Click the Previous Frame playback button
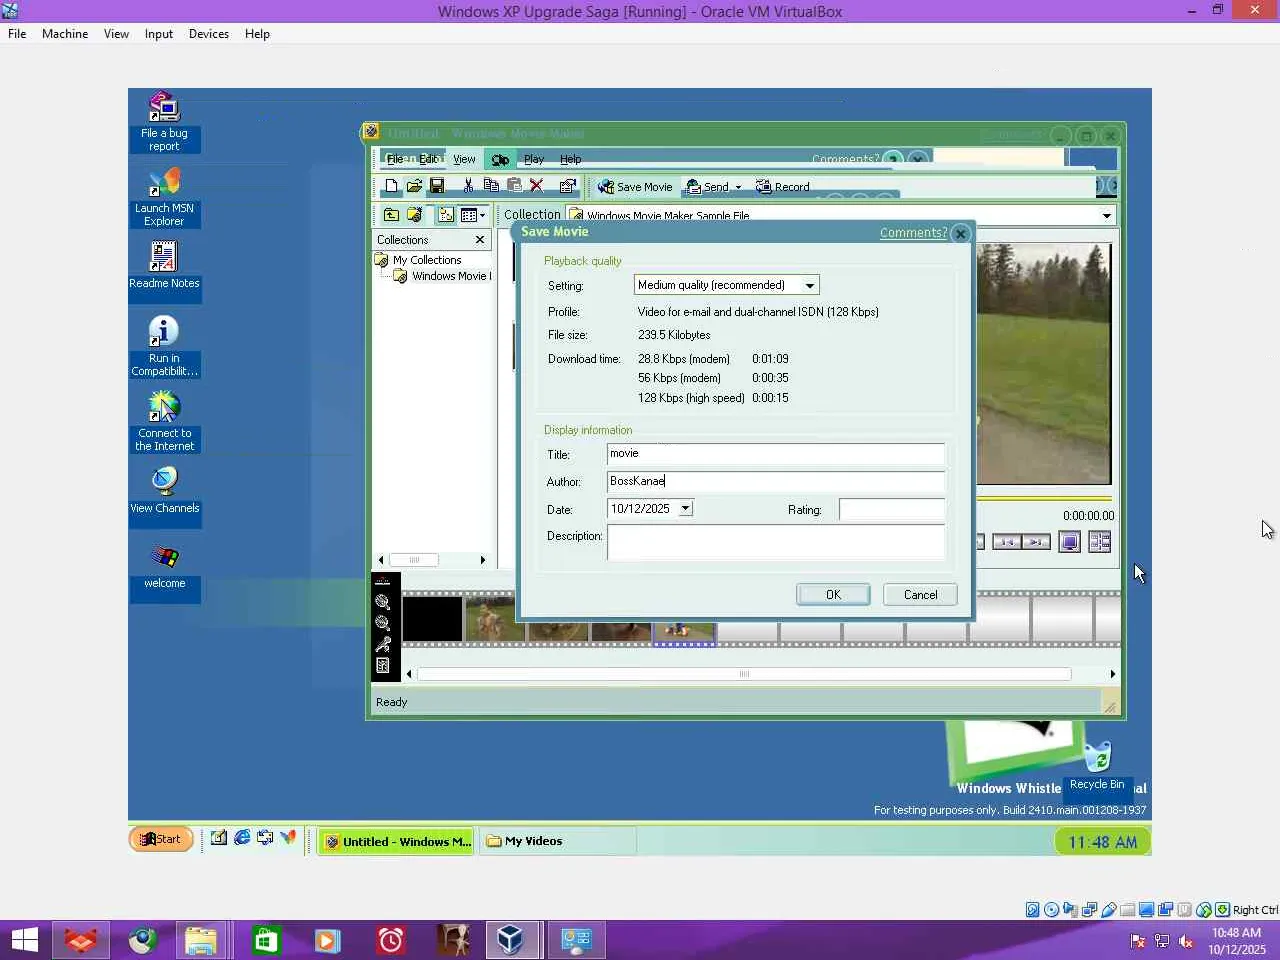This screenshot has height=960, width=1280. click(1006, 542)
